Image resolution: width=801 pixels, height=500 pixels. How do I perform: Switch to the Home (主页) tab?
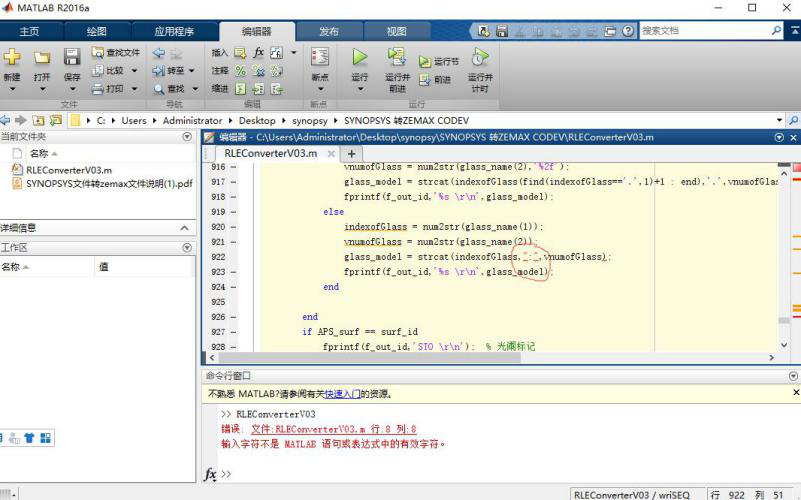(29, 31)
